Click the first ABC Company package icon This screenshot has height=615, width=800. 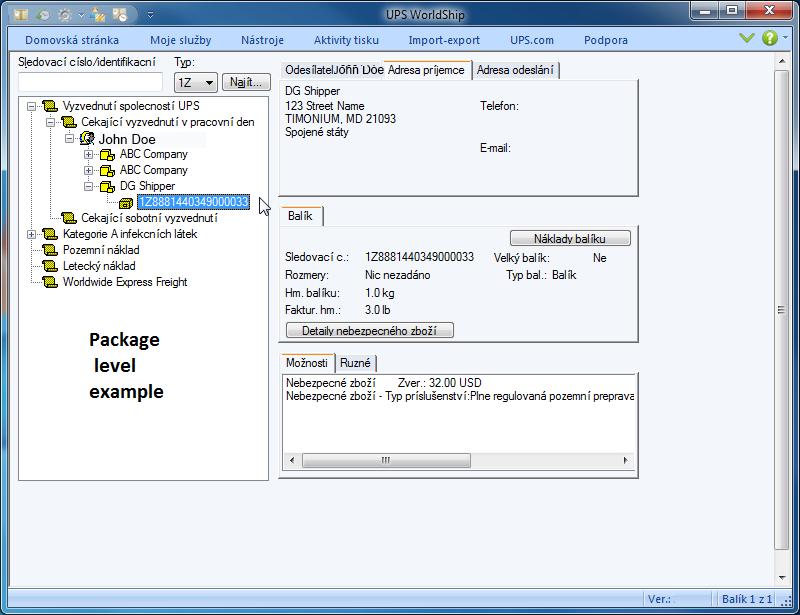point(107,154)
